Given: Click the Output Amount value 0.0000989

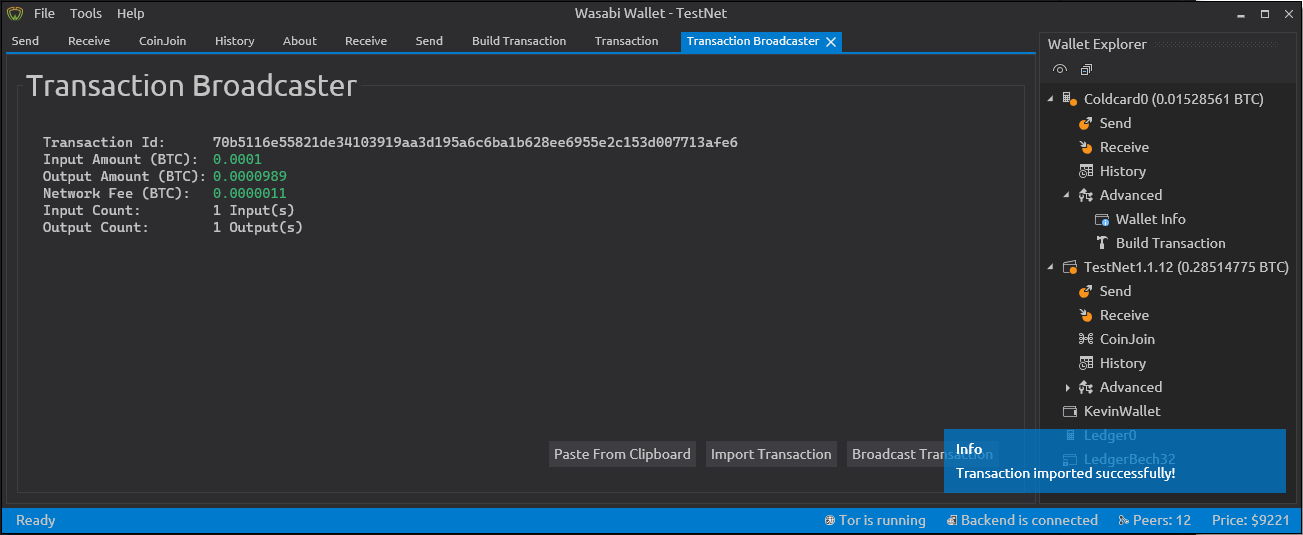Looking at the screenshot, I should [x=250, y=176].
